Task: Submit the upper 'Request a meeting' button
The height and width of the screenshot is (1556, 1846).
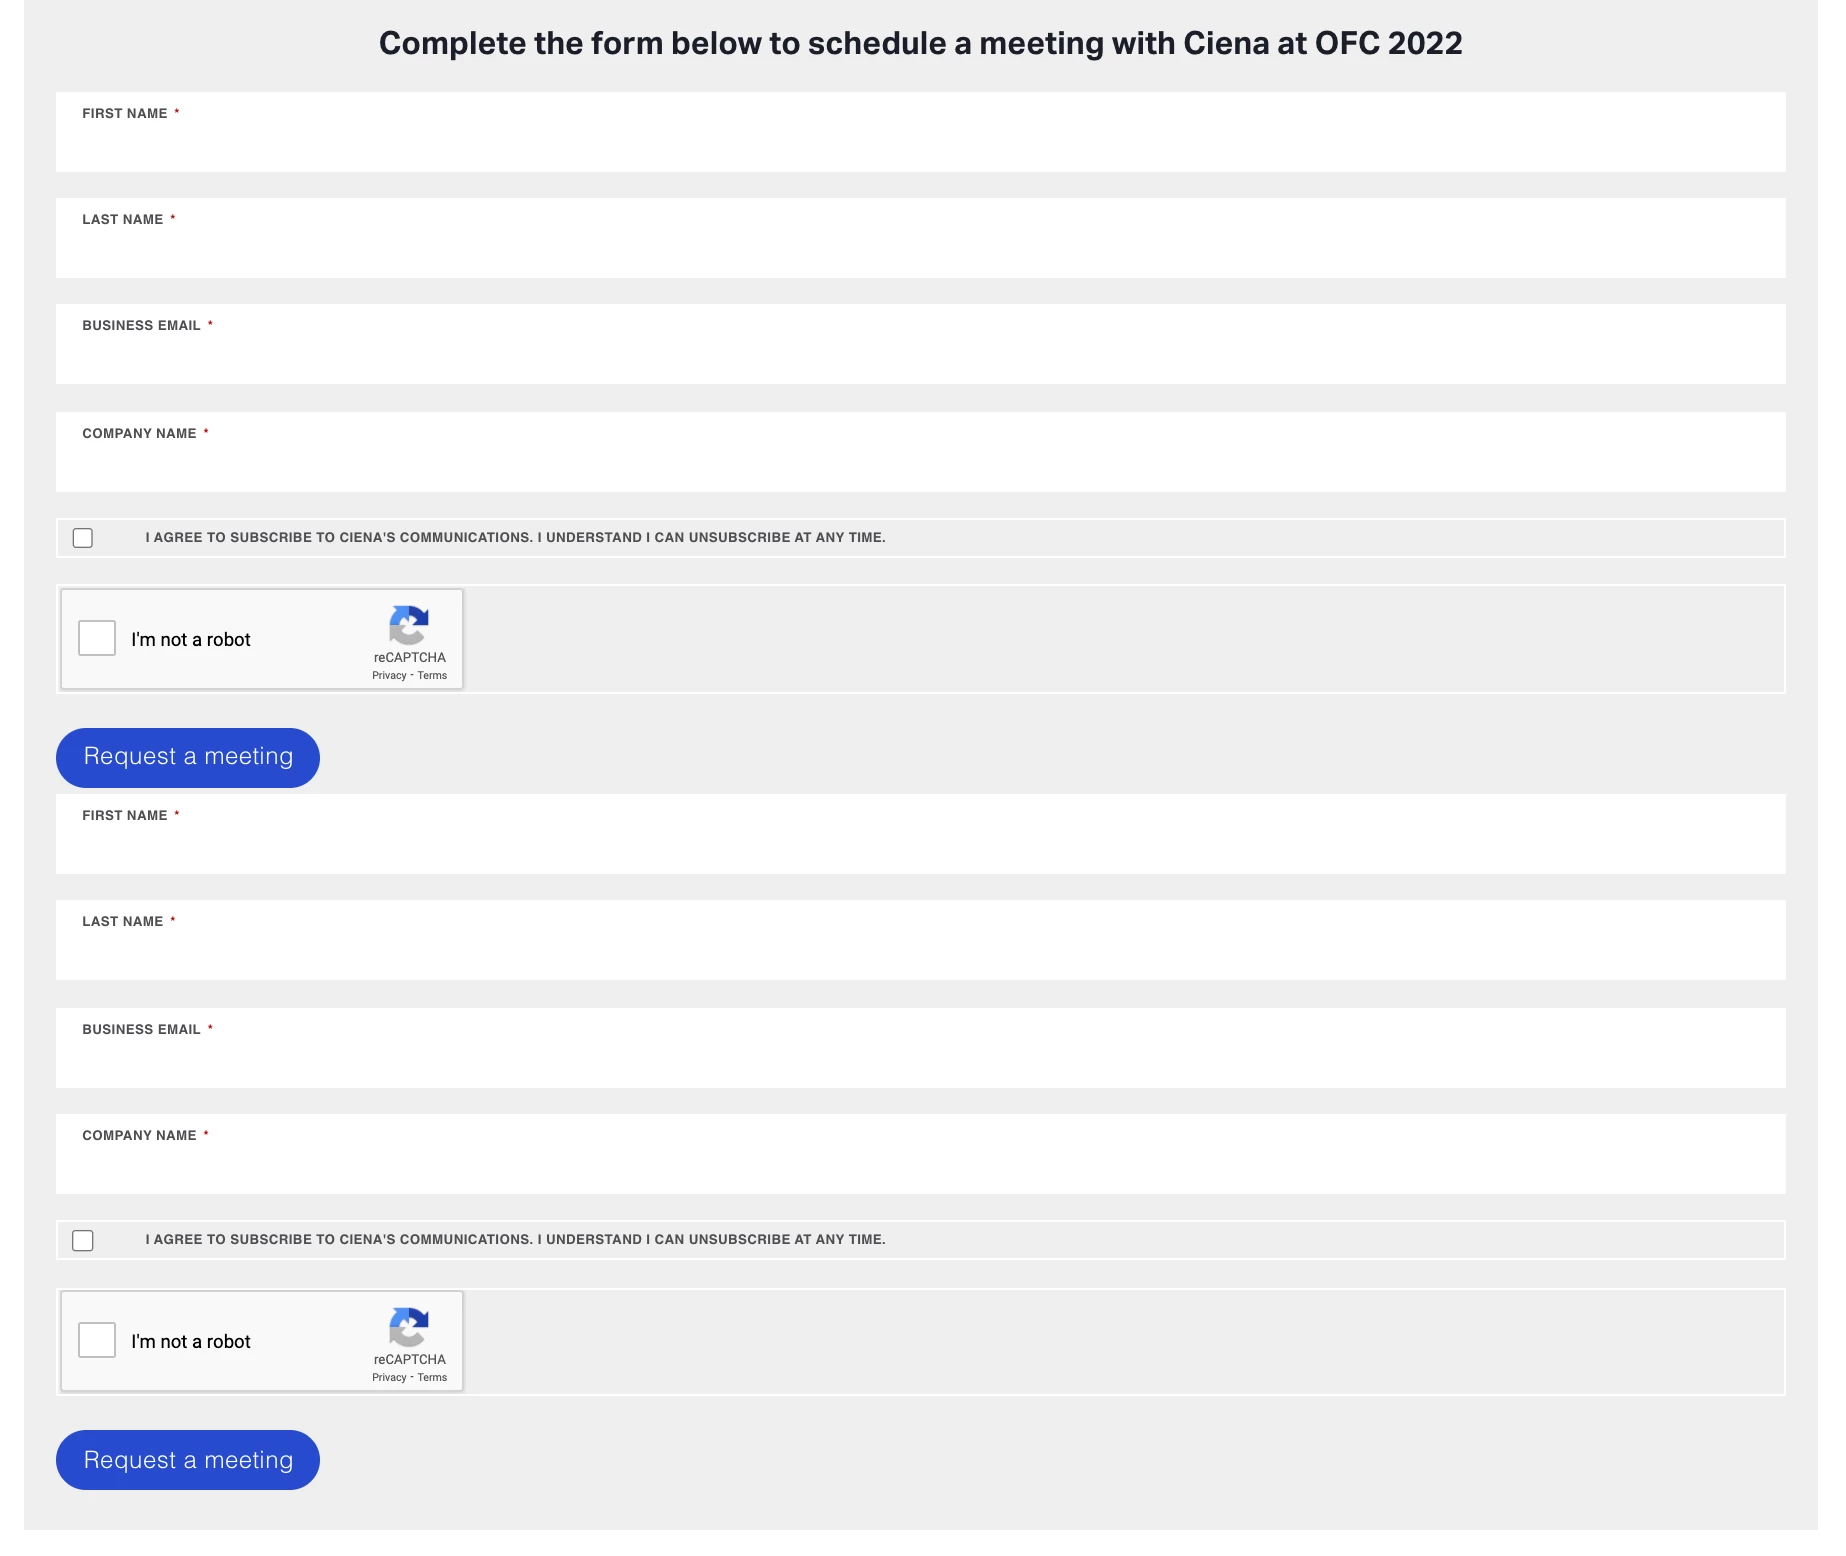Action: tap(188, 758)
